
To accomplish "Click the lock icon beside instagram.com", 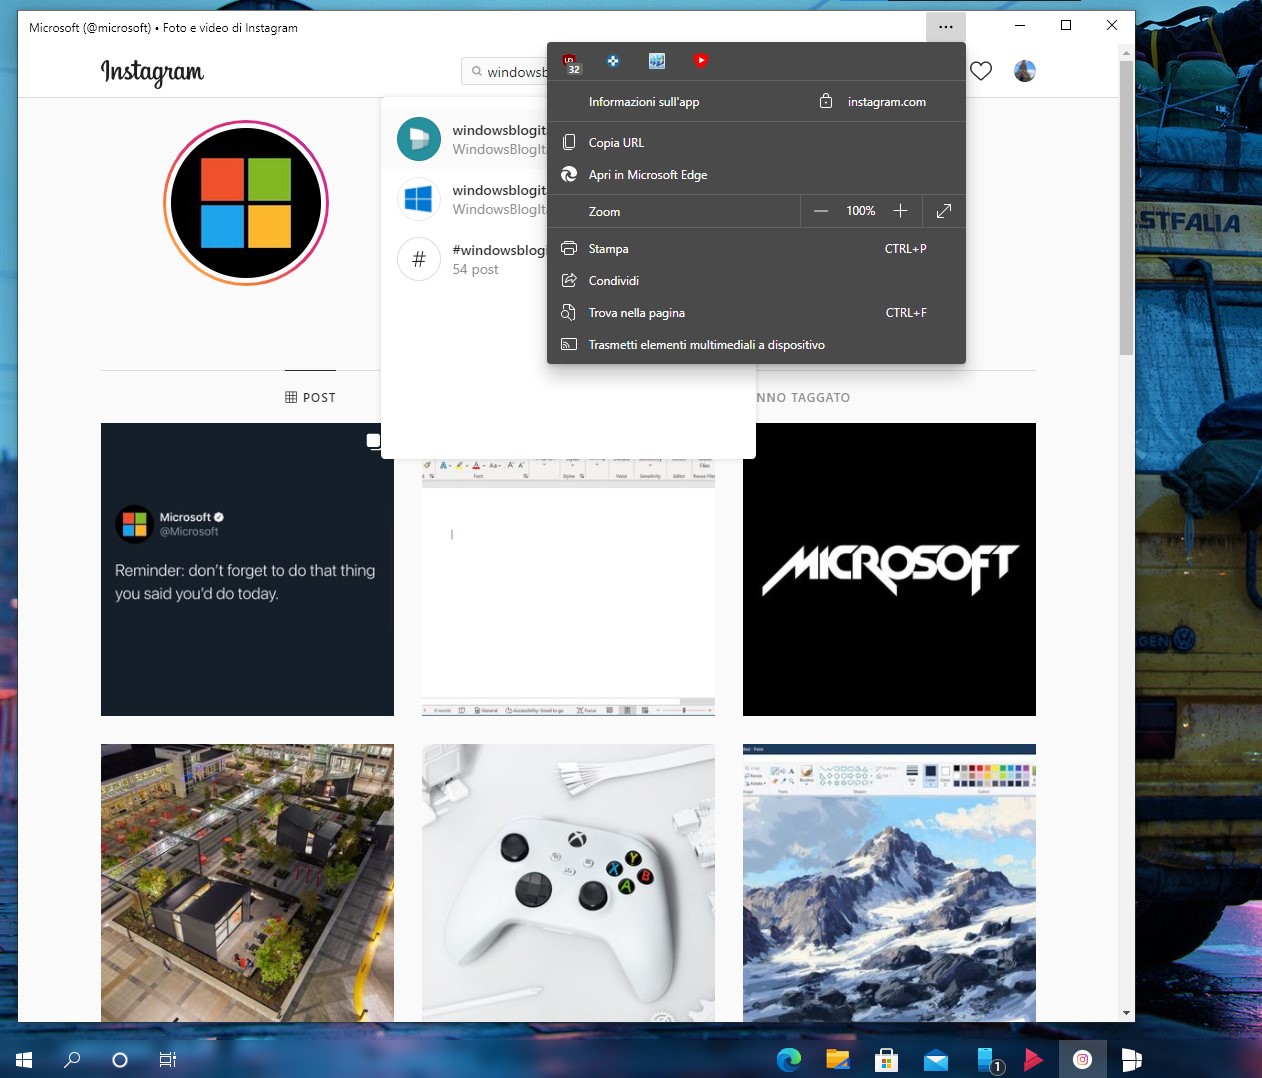I will tap(826, 101).
